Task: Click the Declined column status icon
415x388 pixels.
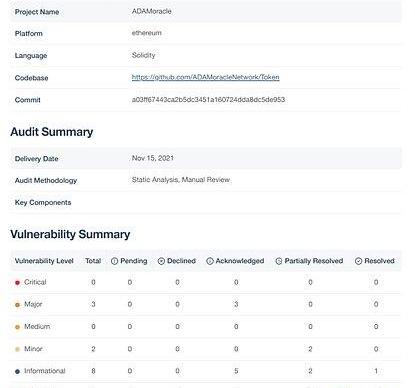Action: tap(161, 261)
